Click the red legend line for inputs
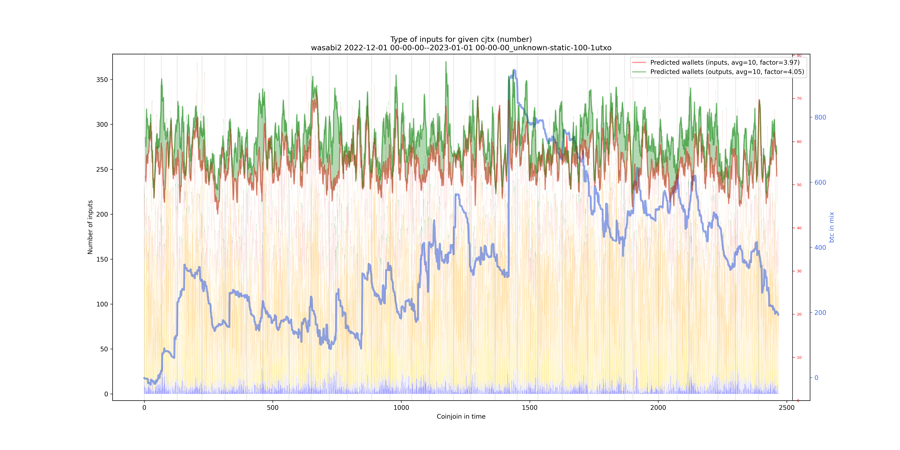This screenshot has height=450, width=900. [639, 63]
